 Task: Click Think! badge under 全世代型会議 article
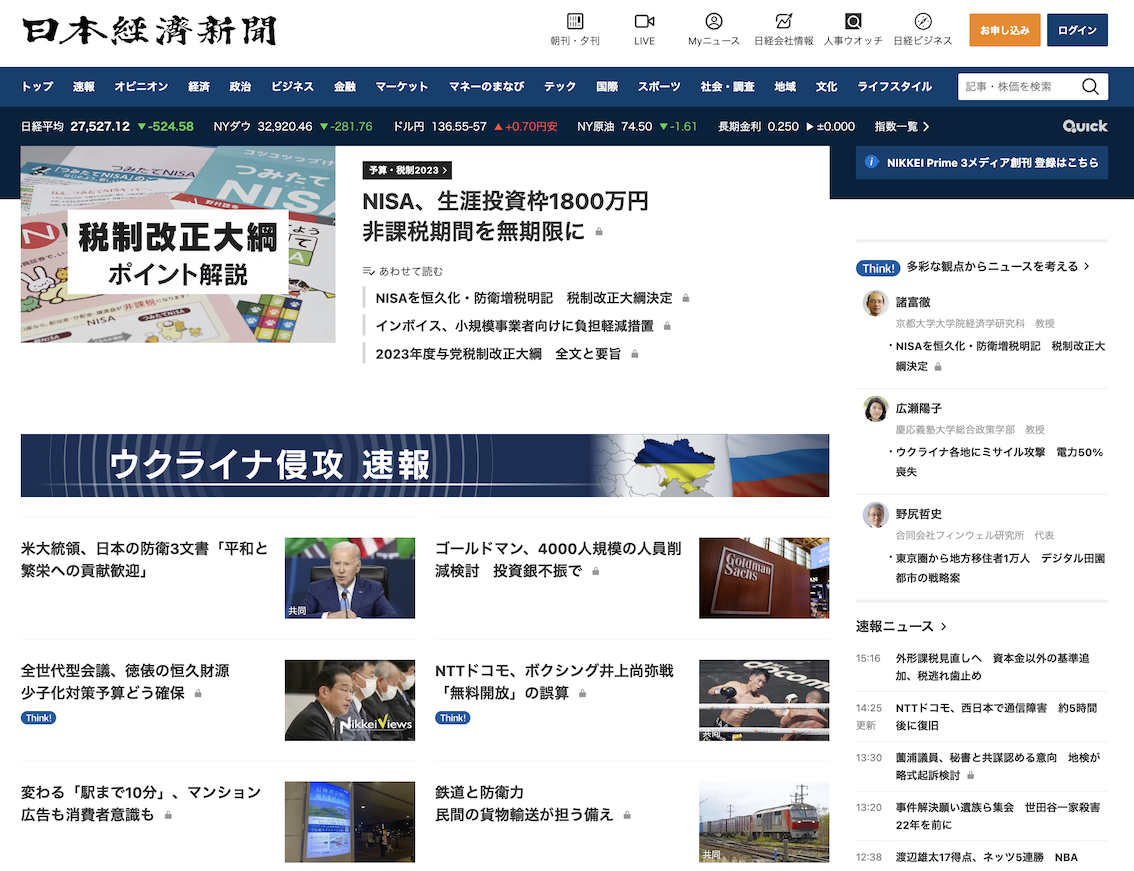38,718
